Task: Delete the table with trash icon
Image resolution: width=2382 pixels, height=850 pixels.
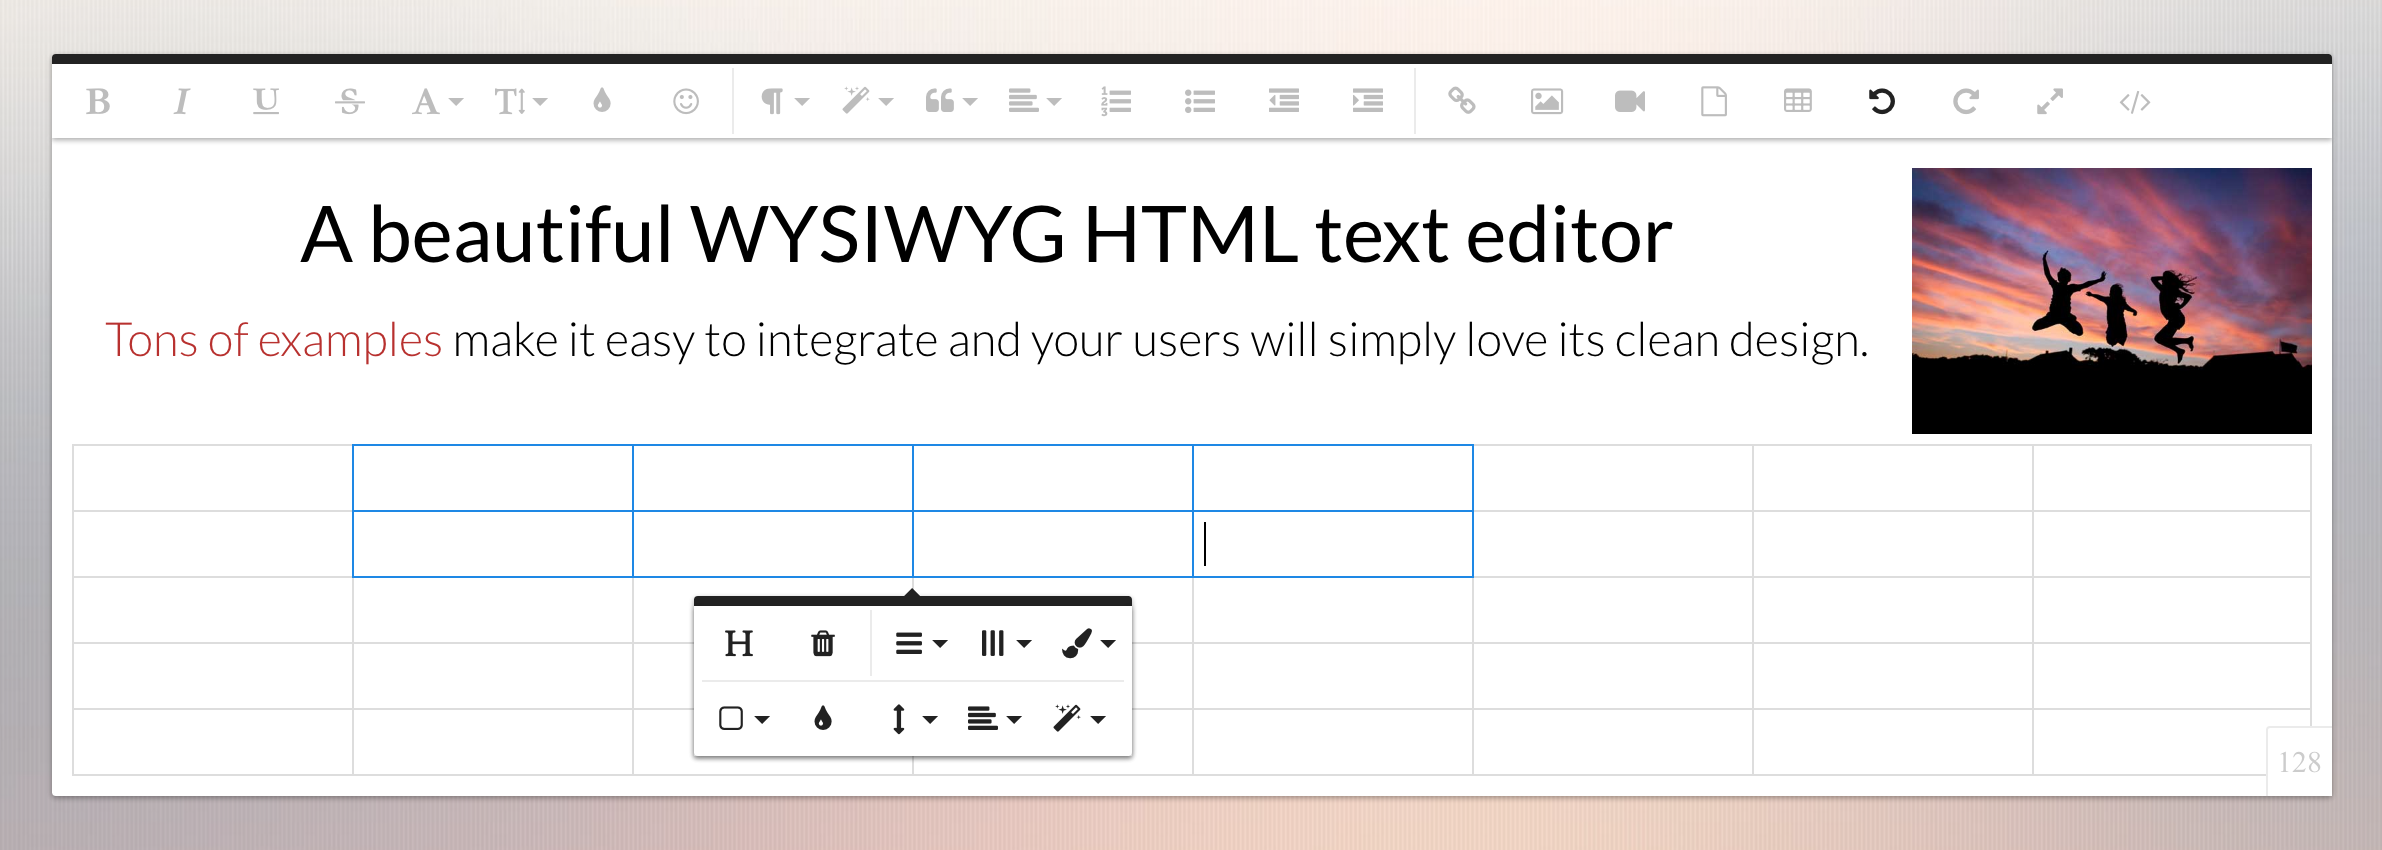Action: (x=822, y=643)
